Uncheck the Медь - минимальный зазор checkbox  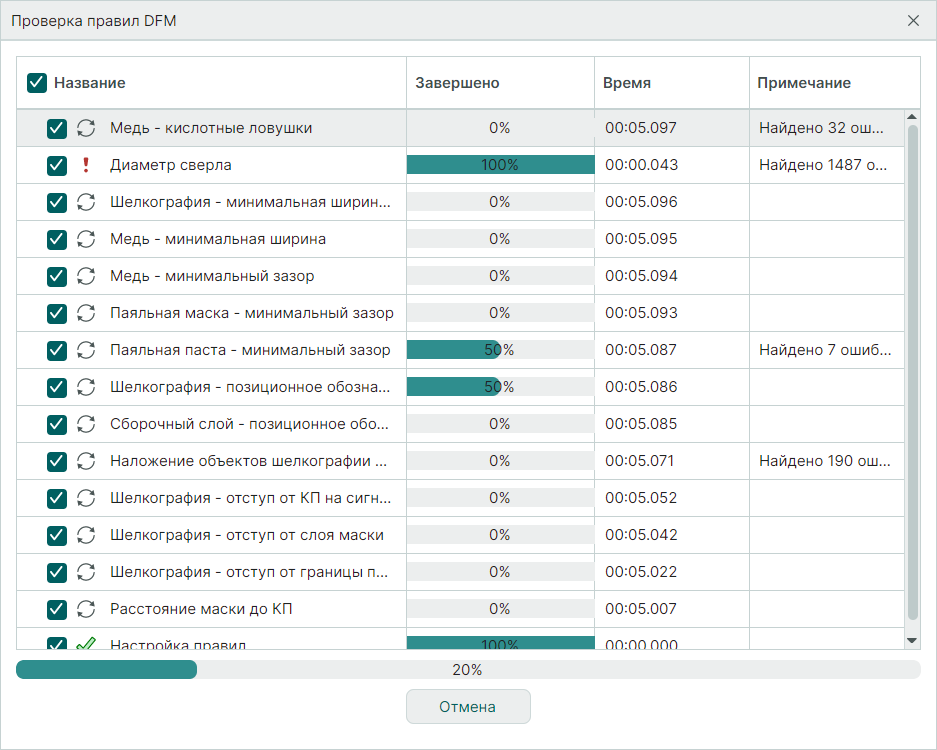click(x=57, y=276)
